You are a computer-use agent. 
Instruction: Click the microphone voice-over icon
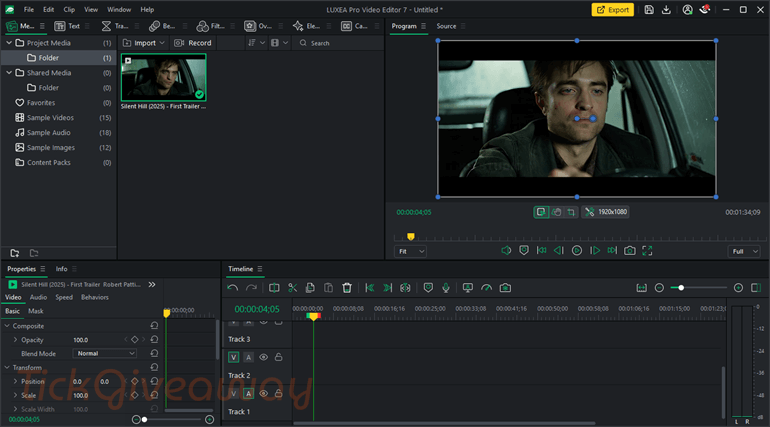click(x=446, y=288)
